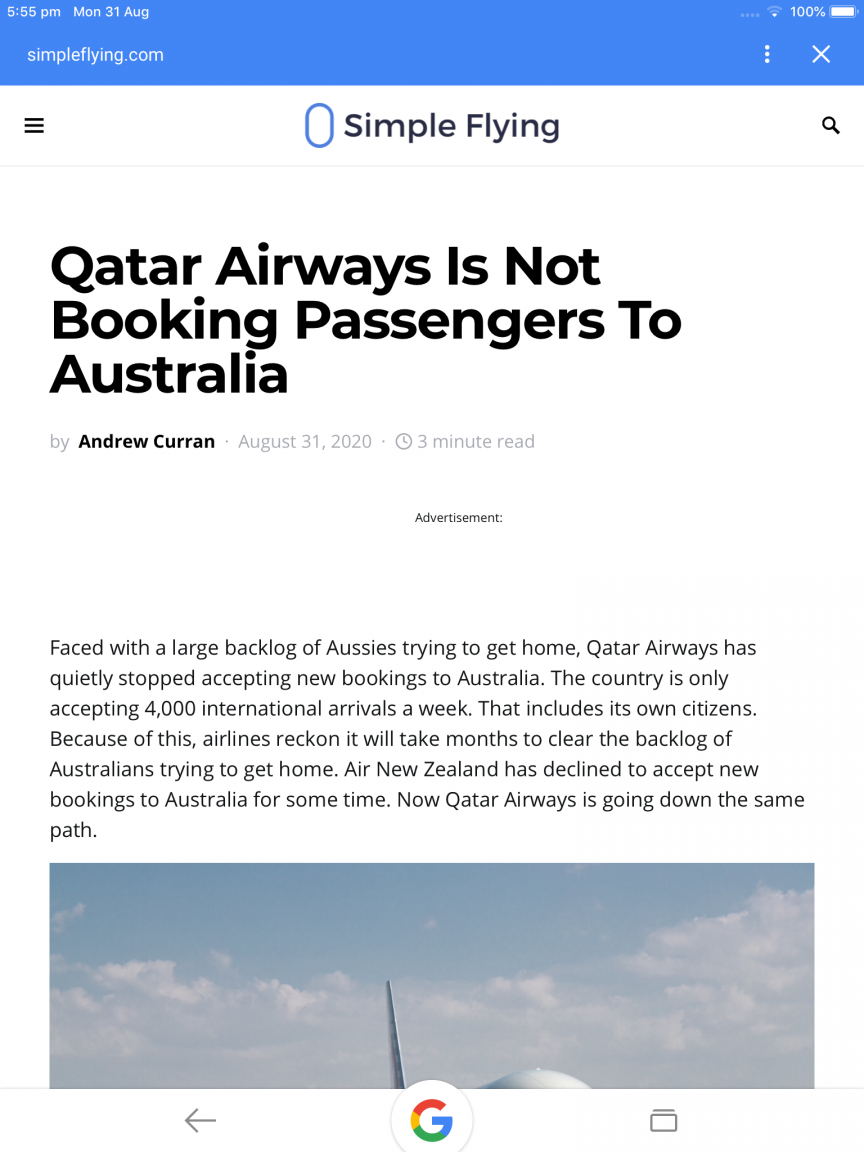Open the three-dot browser options menu
Screen dimensions: 864x1152
767,54
